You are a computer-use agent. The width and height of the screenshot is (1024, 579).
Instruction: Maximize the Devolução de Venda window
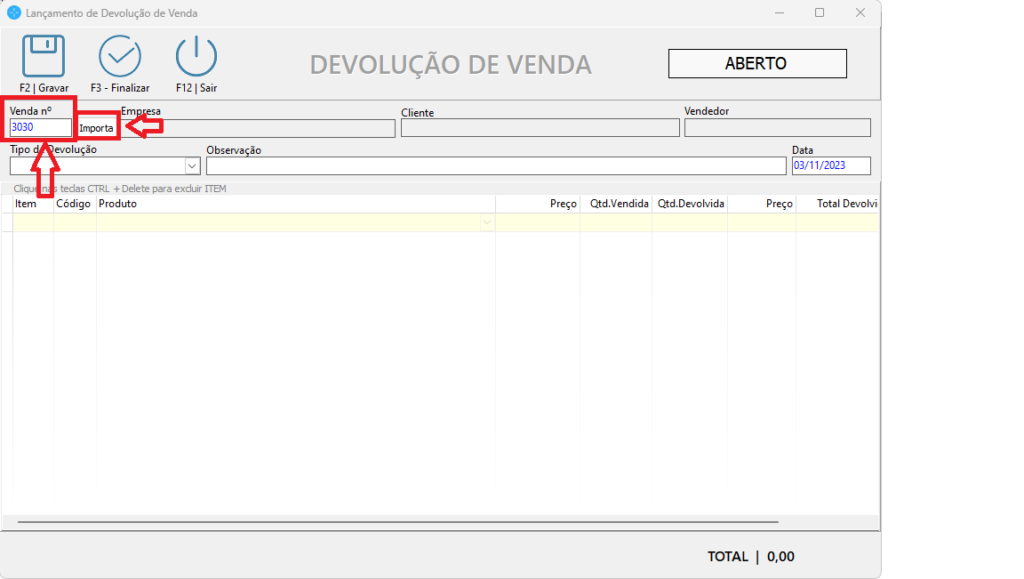[819, 13]
